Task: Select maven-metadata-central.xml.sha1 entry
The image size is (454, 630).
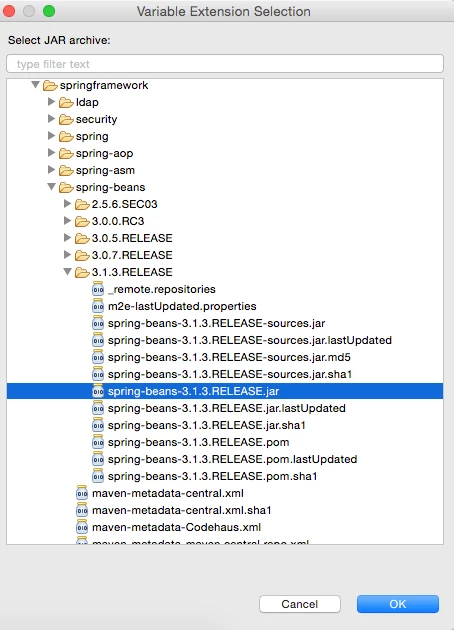Action: [182, 510]
